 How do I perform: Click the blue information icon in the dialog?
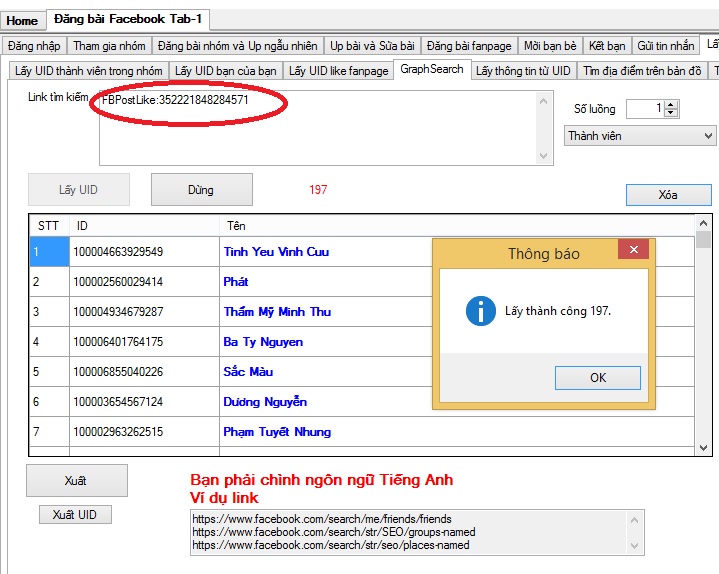click(x=481, y=311)
